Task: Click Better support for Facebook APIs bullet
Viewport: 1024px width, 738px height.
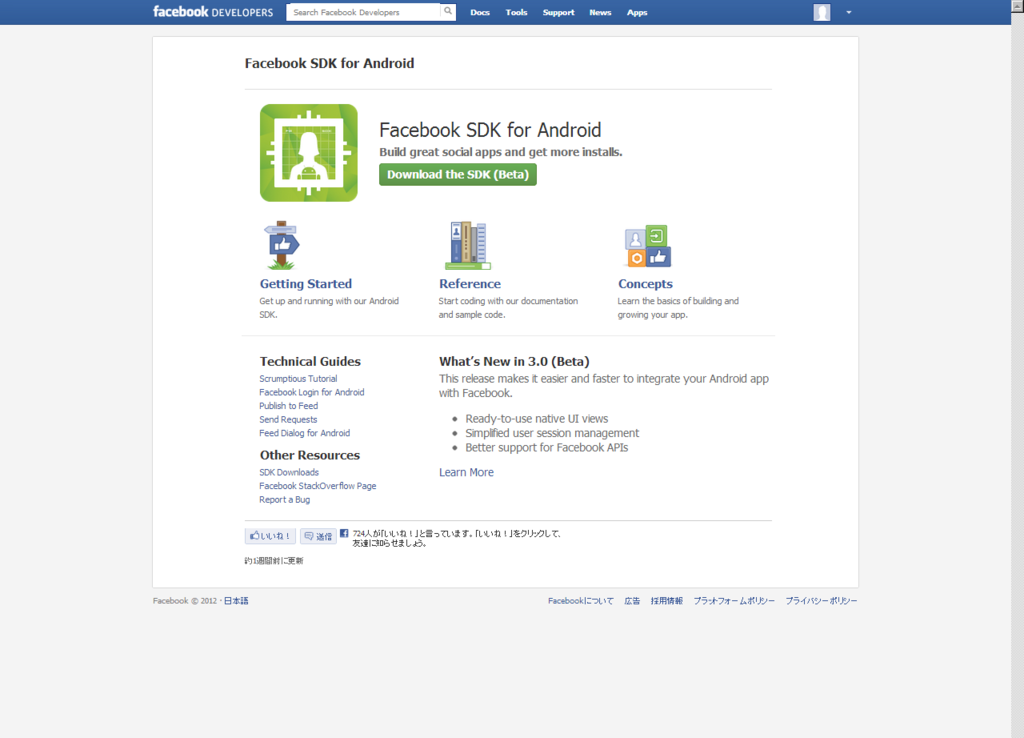Action: (547, 447)
